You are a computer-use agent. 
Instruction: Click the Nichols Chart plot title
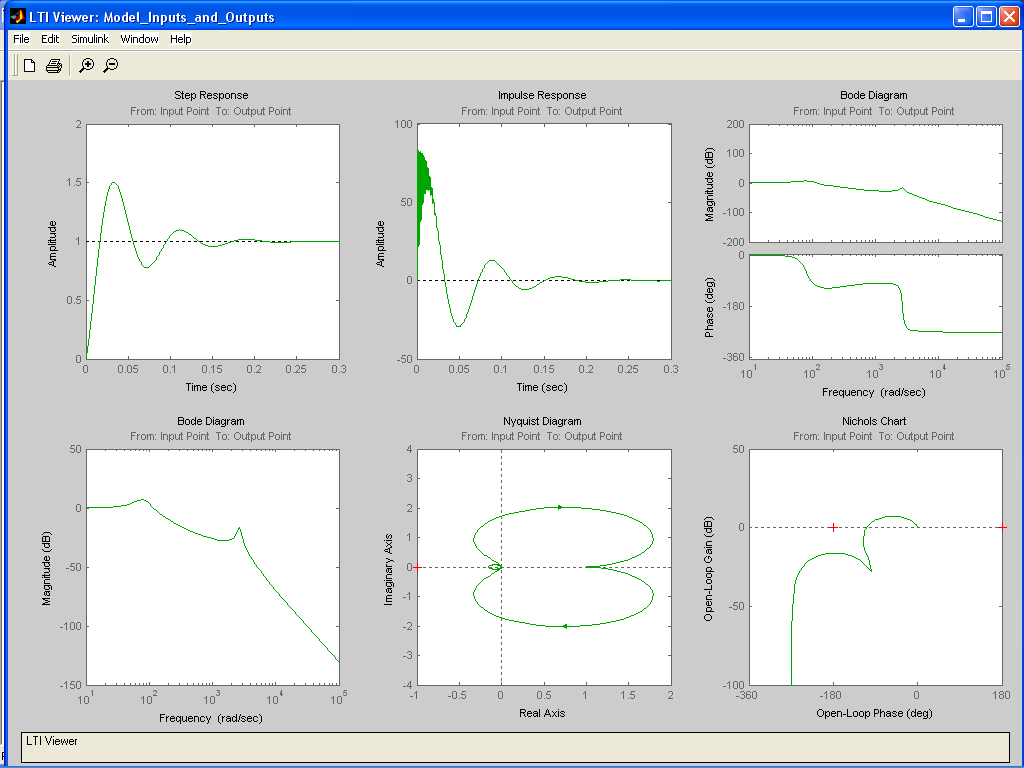(x=874, y=421)
